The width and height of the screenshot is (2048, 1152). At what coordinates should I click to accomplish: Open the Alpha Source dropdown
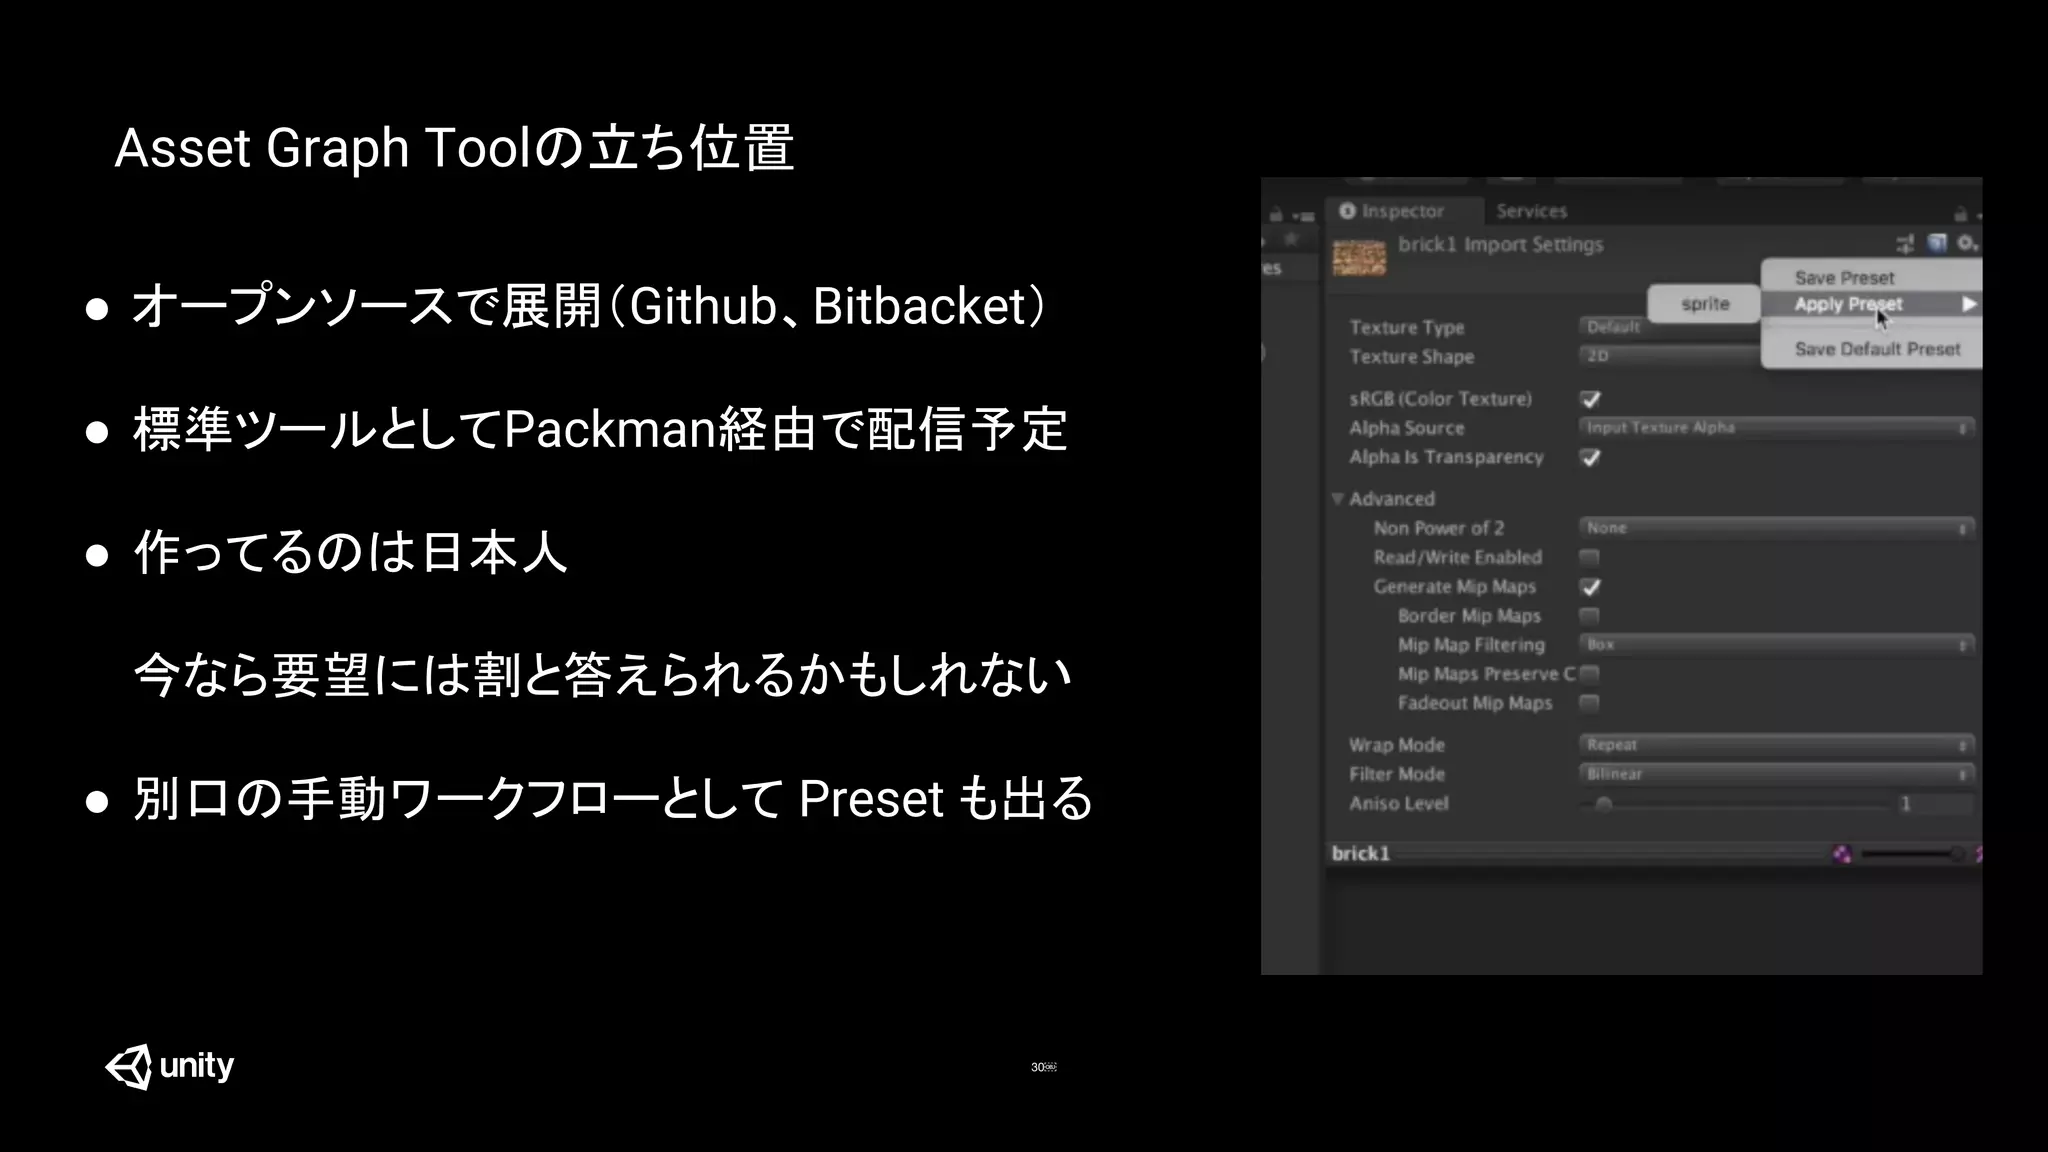click(x=1777, y=428)
